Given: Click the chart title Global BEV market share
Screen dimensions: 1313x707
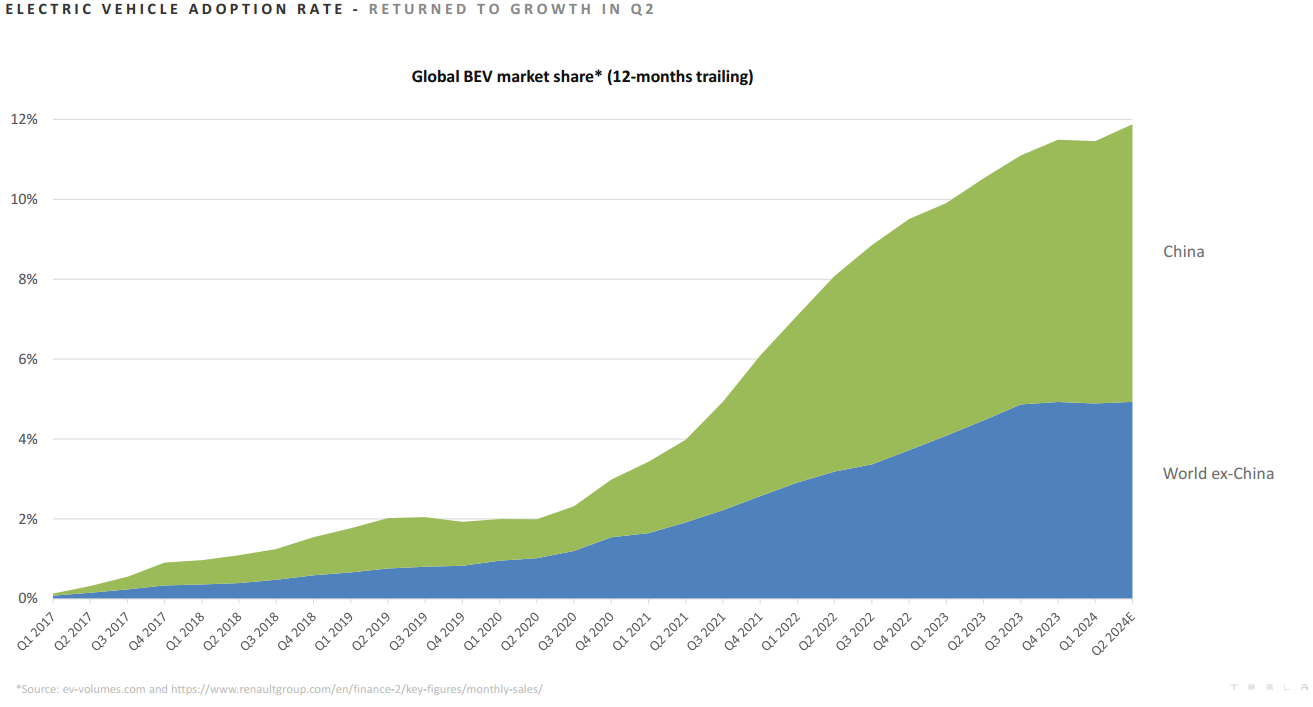Looking at the screenshot, I should tap(582, 77).
